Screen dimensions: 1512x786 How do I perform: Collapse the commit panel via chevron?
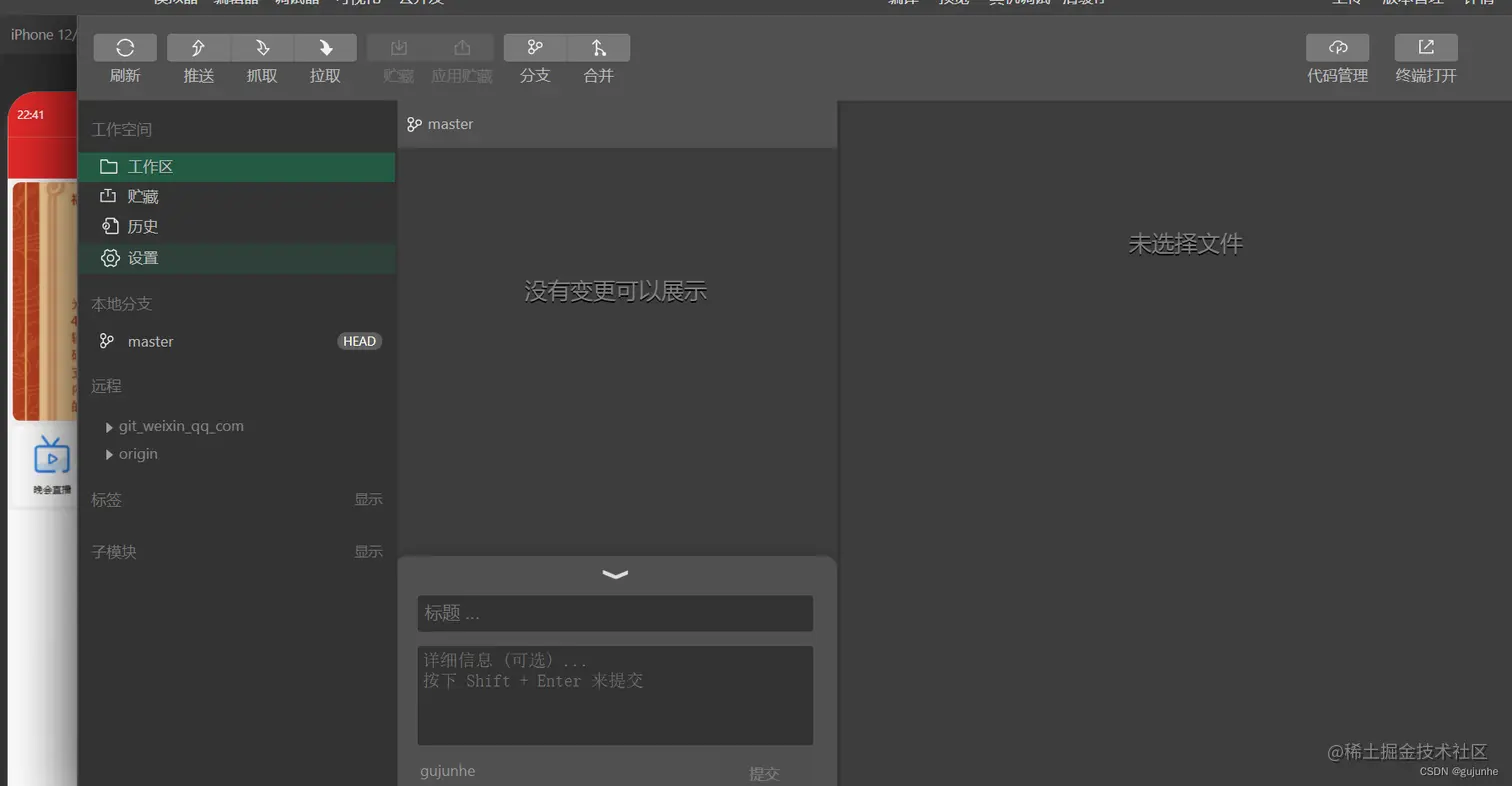(x=616, y=575)
